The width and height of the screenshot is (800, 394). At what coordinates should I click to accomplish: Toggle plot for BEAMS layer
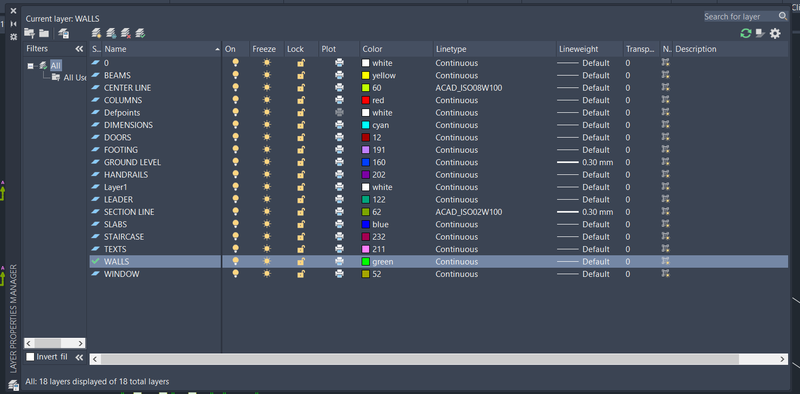pos(339,75)
